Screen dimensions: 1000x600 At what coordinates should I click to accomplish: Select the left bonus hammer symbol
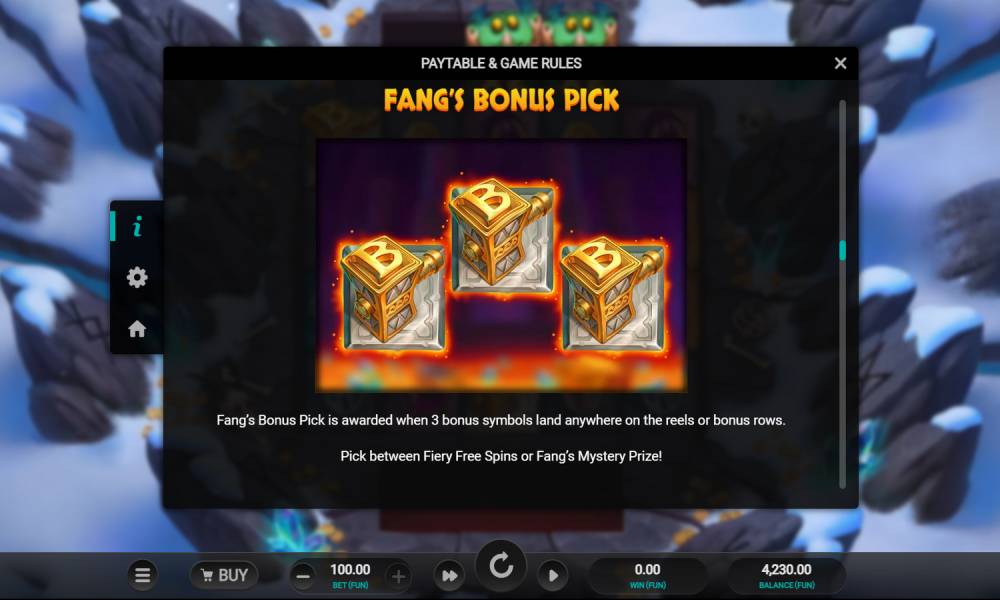[392, 295]
